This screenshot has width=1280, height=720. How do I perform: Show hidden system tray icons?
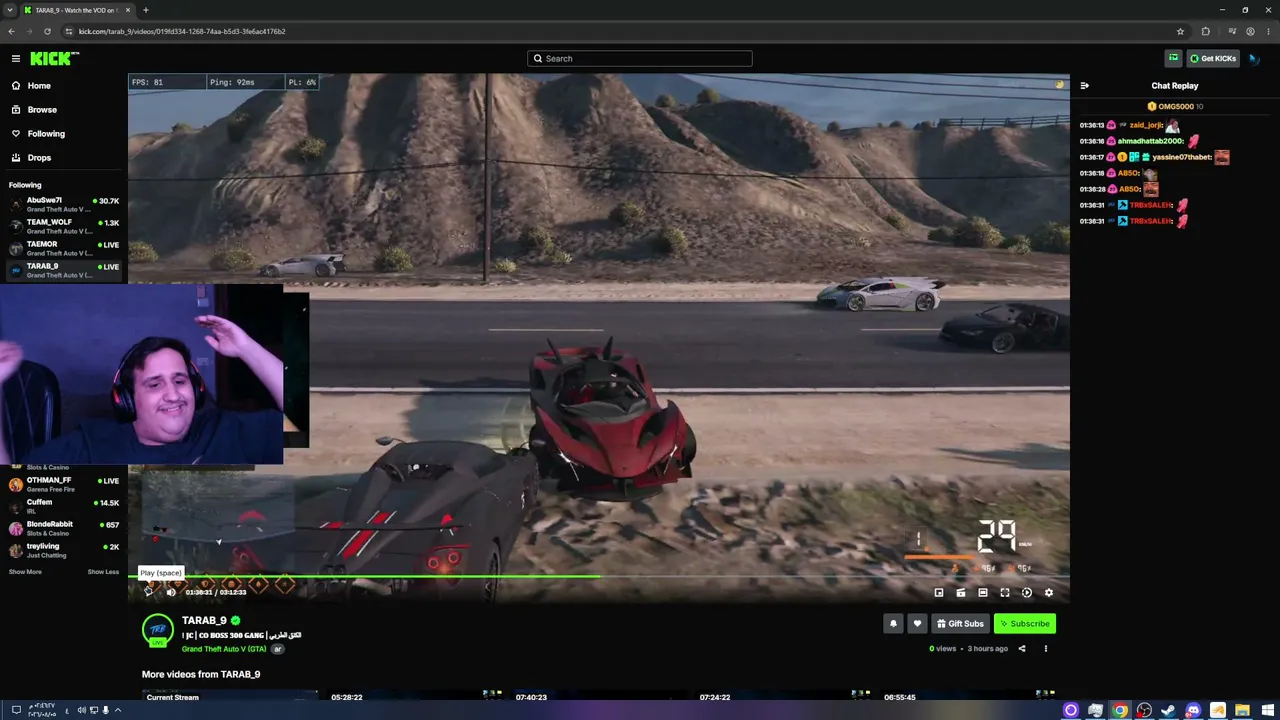click(x=118, y=711)
